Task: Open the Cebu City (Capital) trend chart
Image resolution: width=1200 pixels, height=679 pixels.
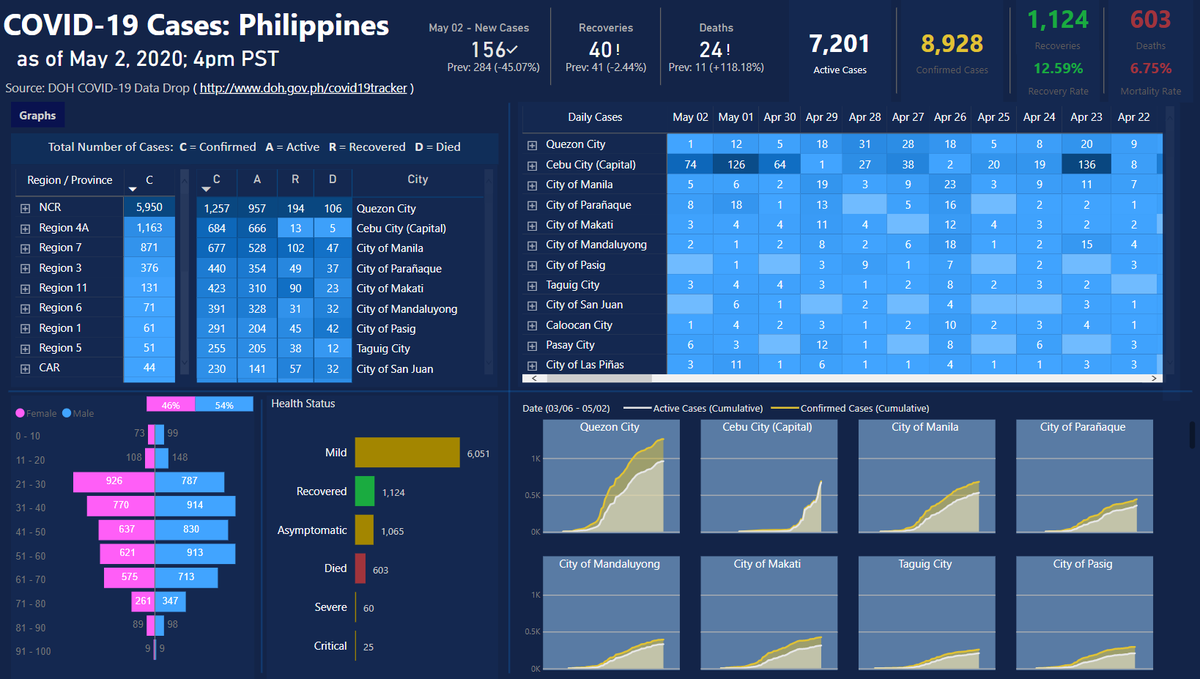Action: click(767, 476)
